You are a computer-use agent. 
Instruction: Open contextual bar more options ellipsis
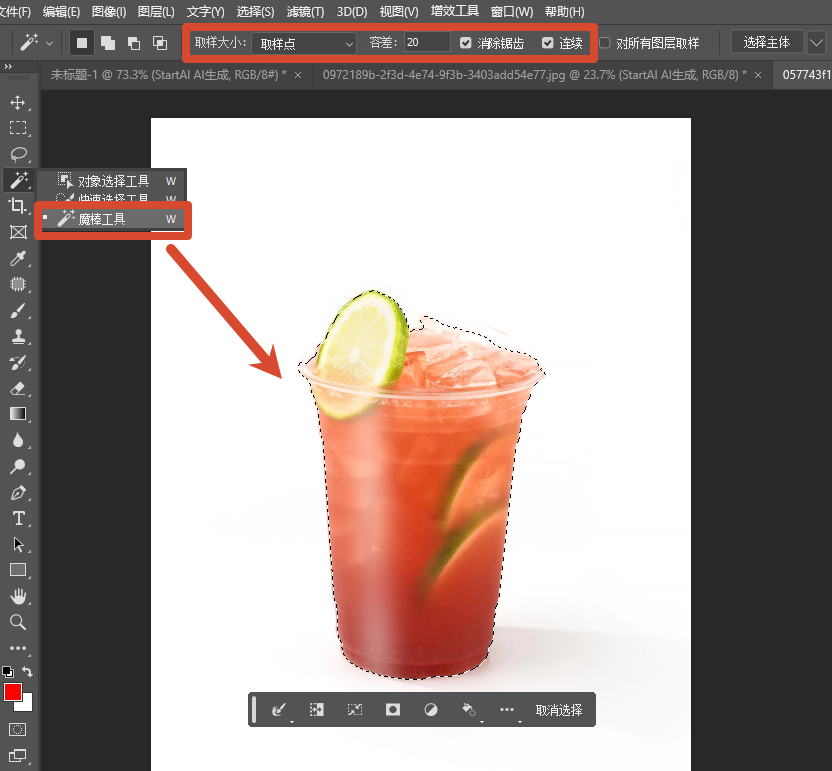tap(507, 709)
